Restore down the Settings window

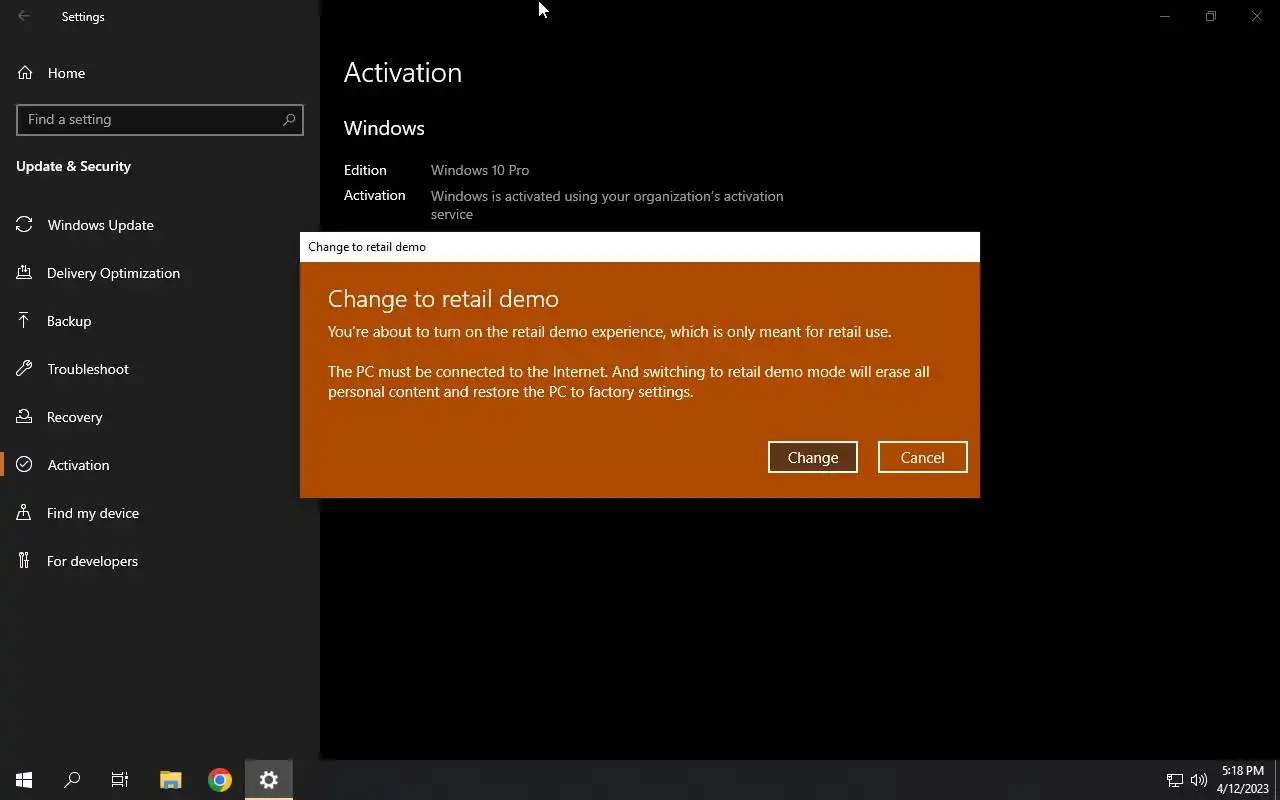(1210, 16)
